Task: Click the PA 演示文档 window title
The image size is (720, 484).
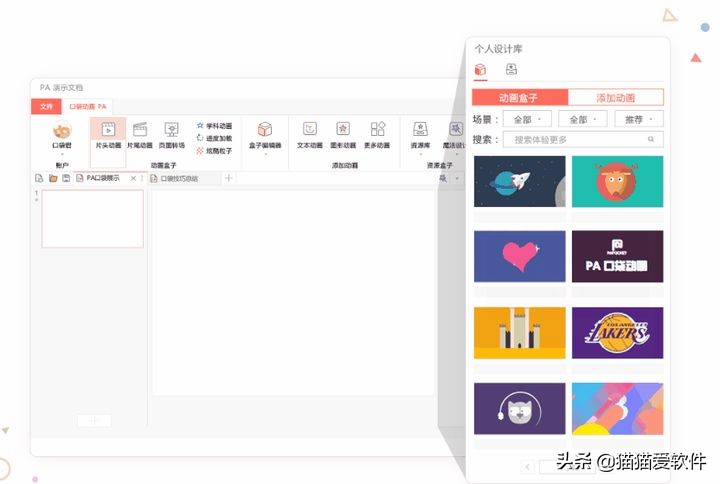Action: pos(61,87)
